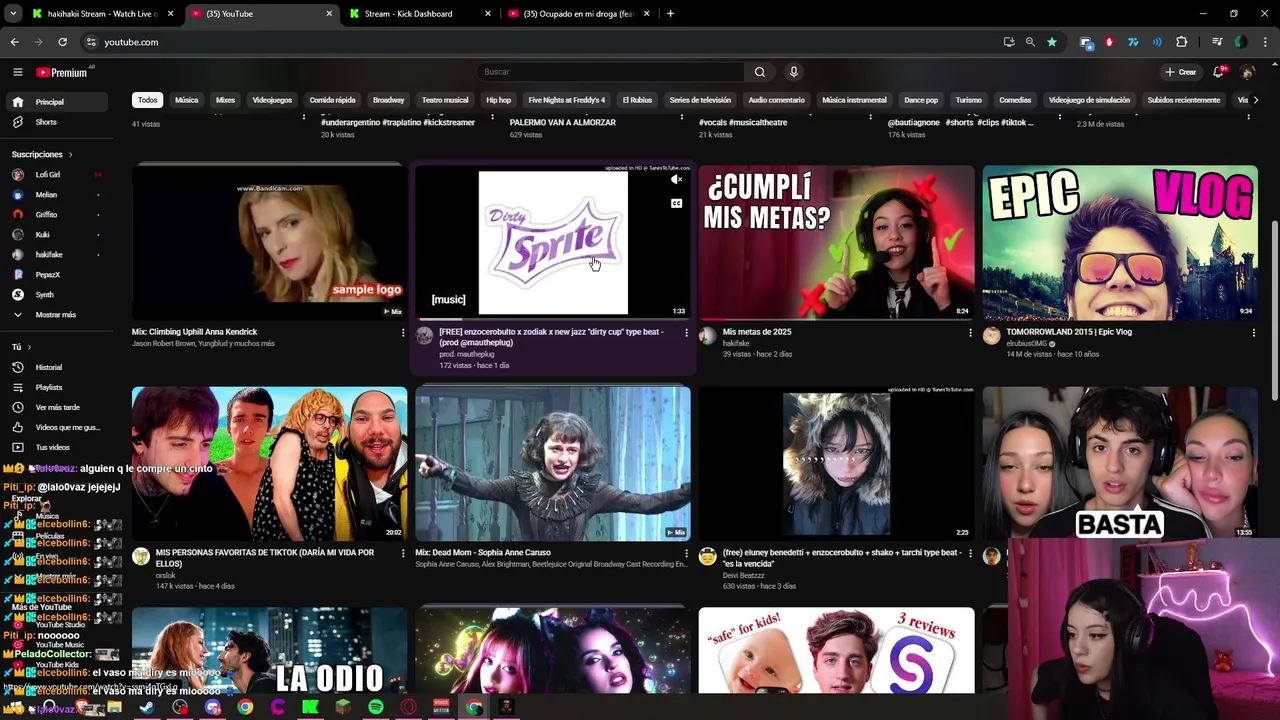Open the Lofi Girl subscription channel

pyautogui.click(x=58, y=174)
